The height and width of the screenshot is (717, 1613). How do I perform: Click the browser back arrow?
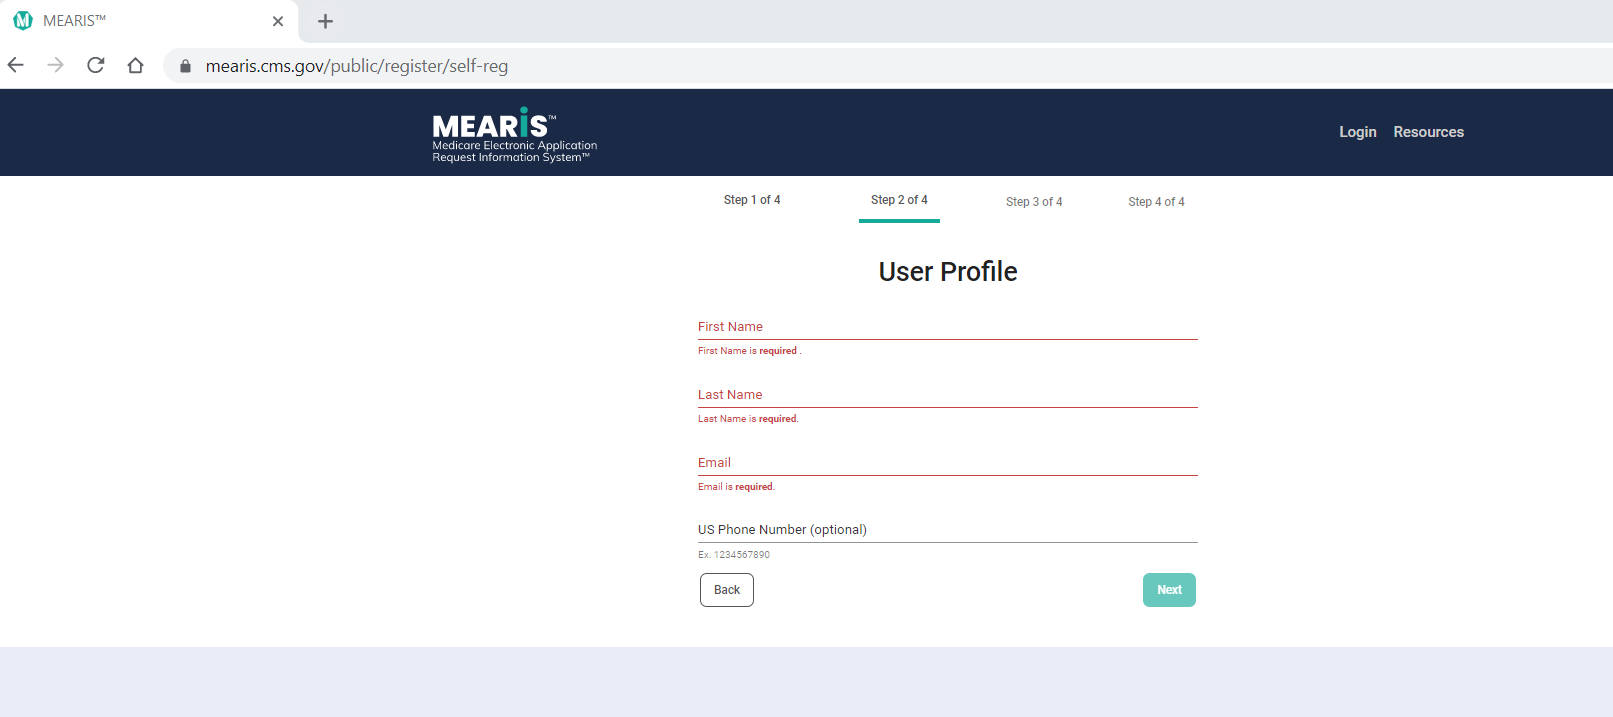(16, 66)
